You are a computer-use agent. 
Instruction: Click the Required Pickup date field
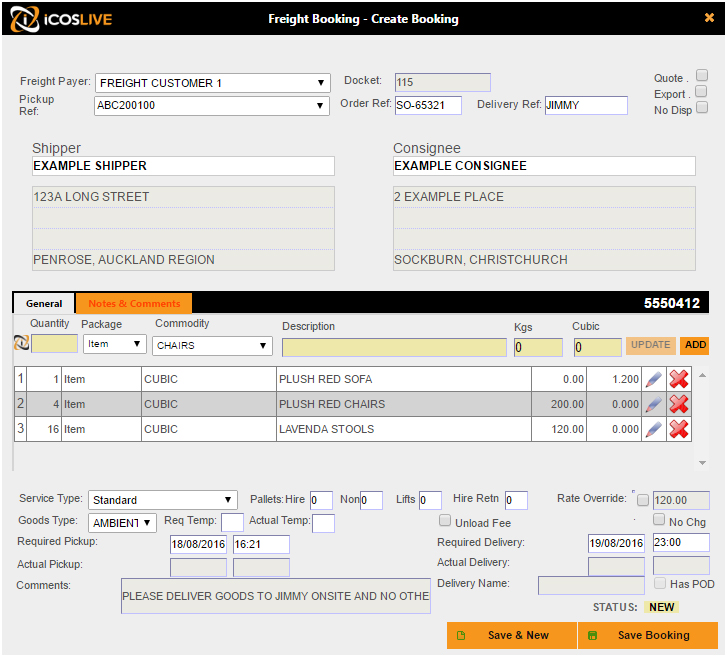pyautogui.click(x=198, y=544)
